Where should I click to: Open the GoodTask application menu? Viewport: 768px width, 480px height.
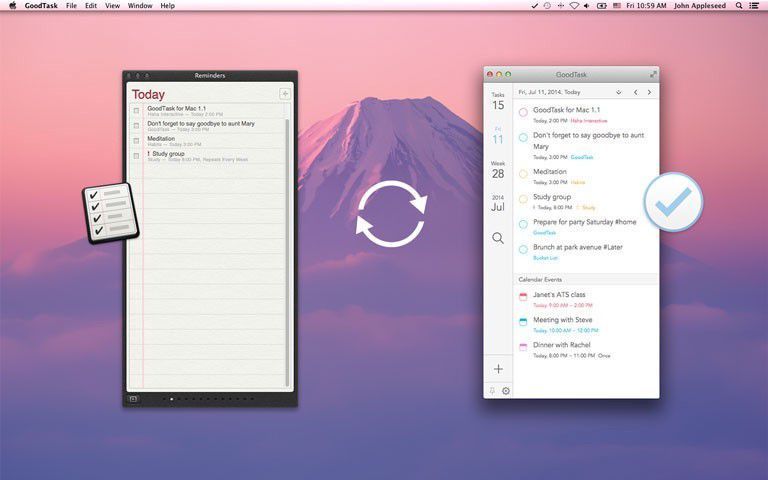click(41, 6)
